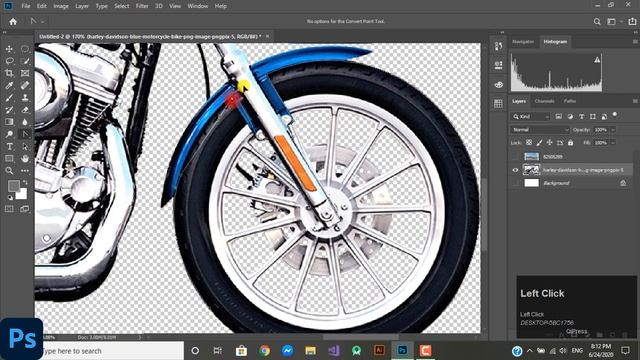Screen dimensions: 640x360
Task: Open the Edit Toolbar three-dots button
Action: point(25,171)
